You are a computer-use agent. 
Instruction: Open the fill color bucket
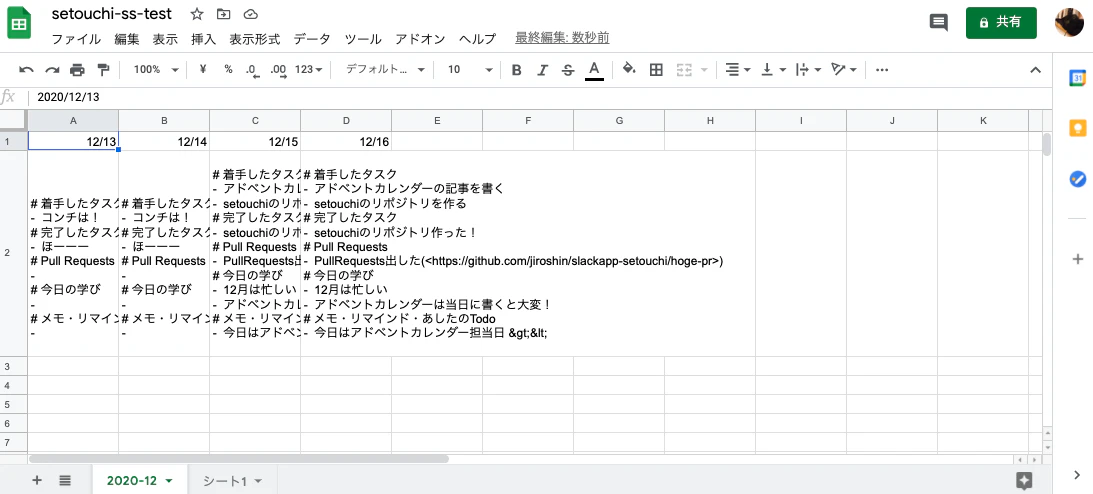[629, 69]
